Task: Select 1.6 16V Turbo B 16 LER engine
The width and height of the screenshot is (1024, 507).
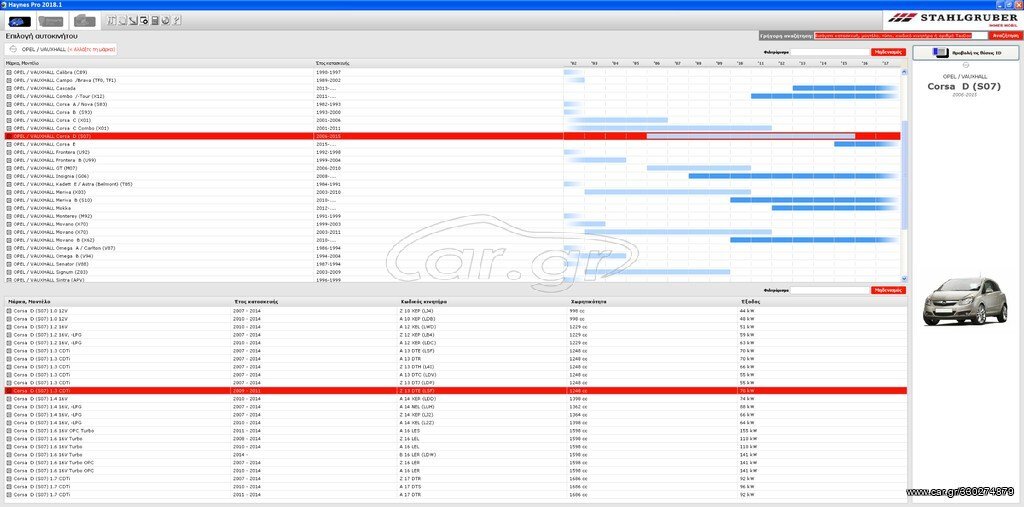Action: pos(456,455)
